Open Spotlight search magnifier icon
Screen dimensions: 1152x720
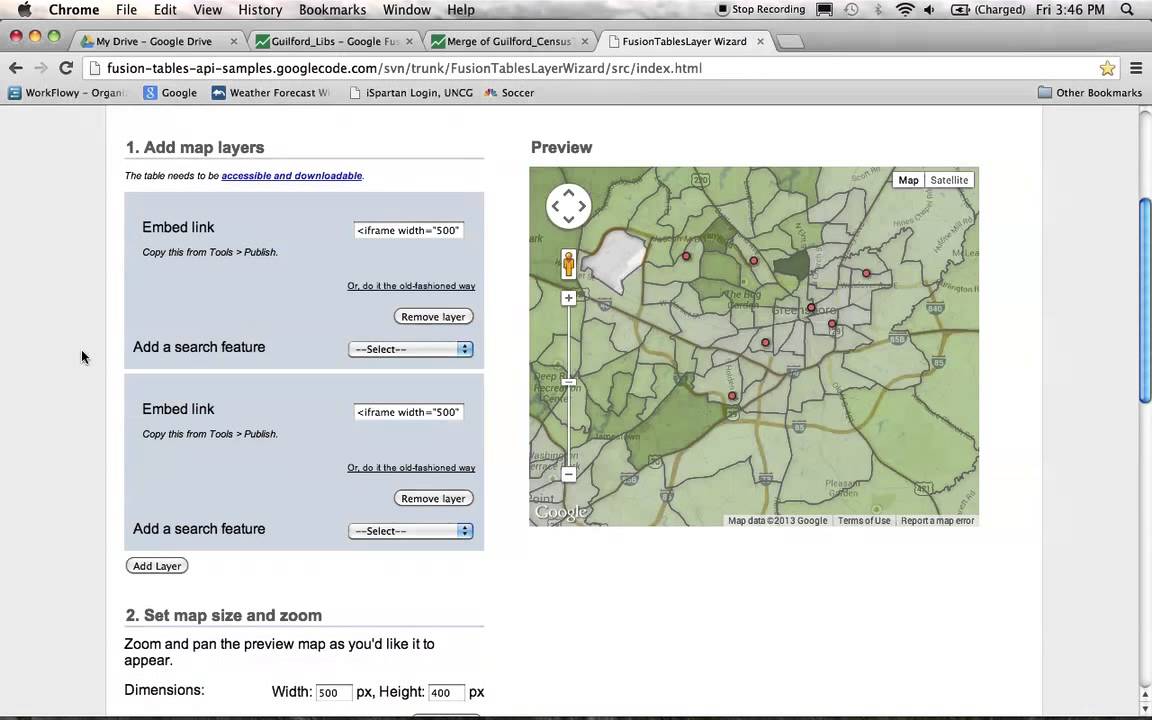1128,10
